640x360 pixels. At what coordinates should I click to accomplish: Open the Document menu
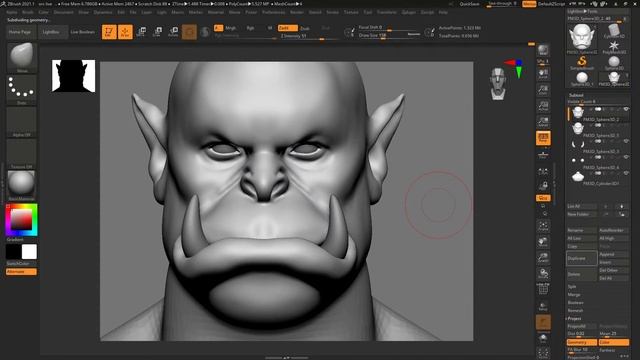click(x=64, y=12)
